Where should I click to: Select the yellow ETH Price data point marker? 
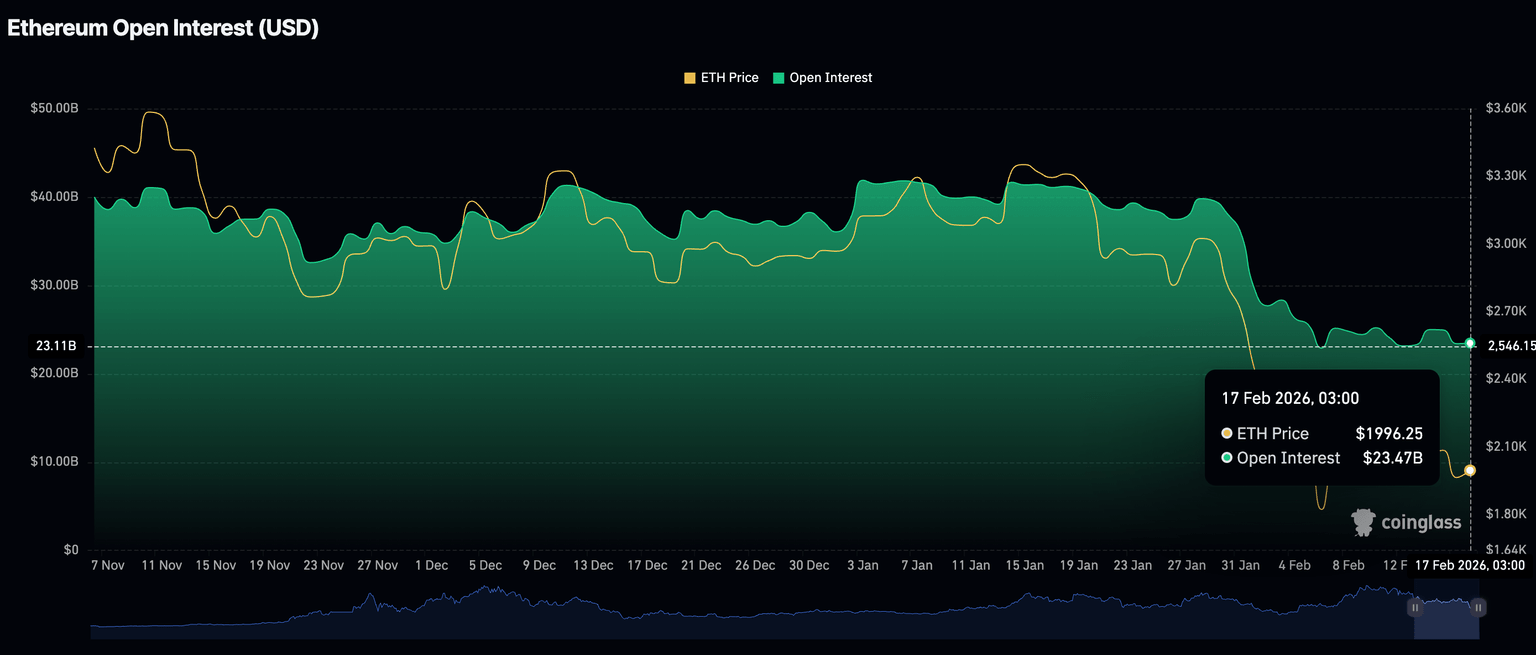tap(1470, 470)
